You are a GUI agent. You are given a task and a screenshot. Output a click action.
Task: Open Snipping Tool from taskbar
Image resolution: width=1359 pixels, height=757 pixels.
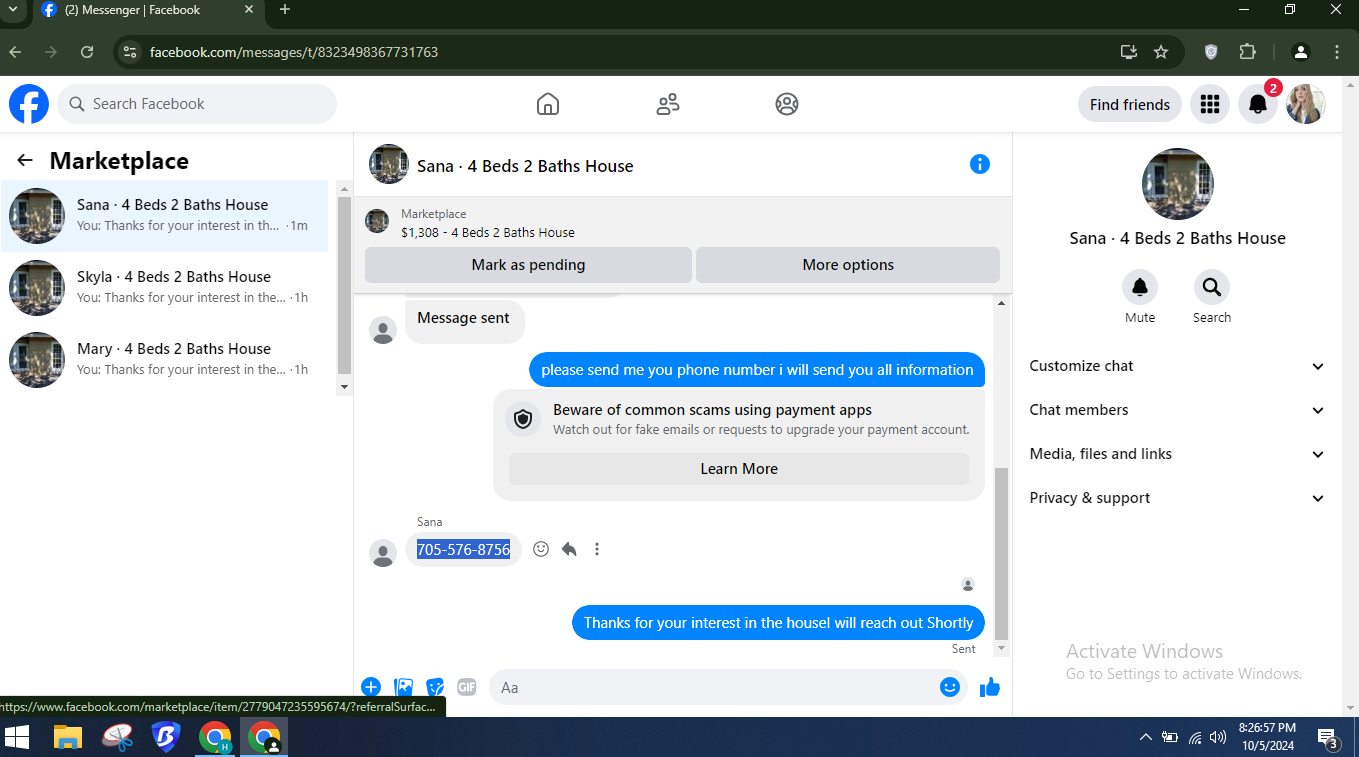pyautogui.click(x=117, y=738)
